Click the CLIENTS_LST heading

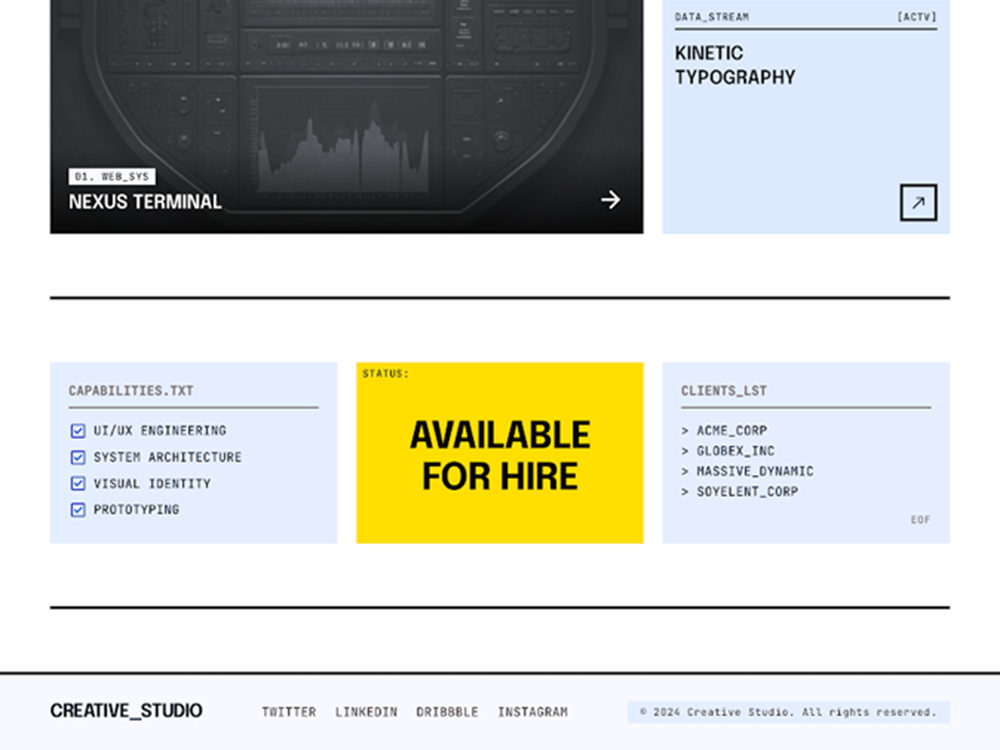point(724,390)
